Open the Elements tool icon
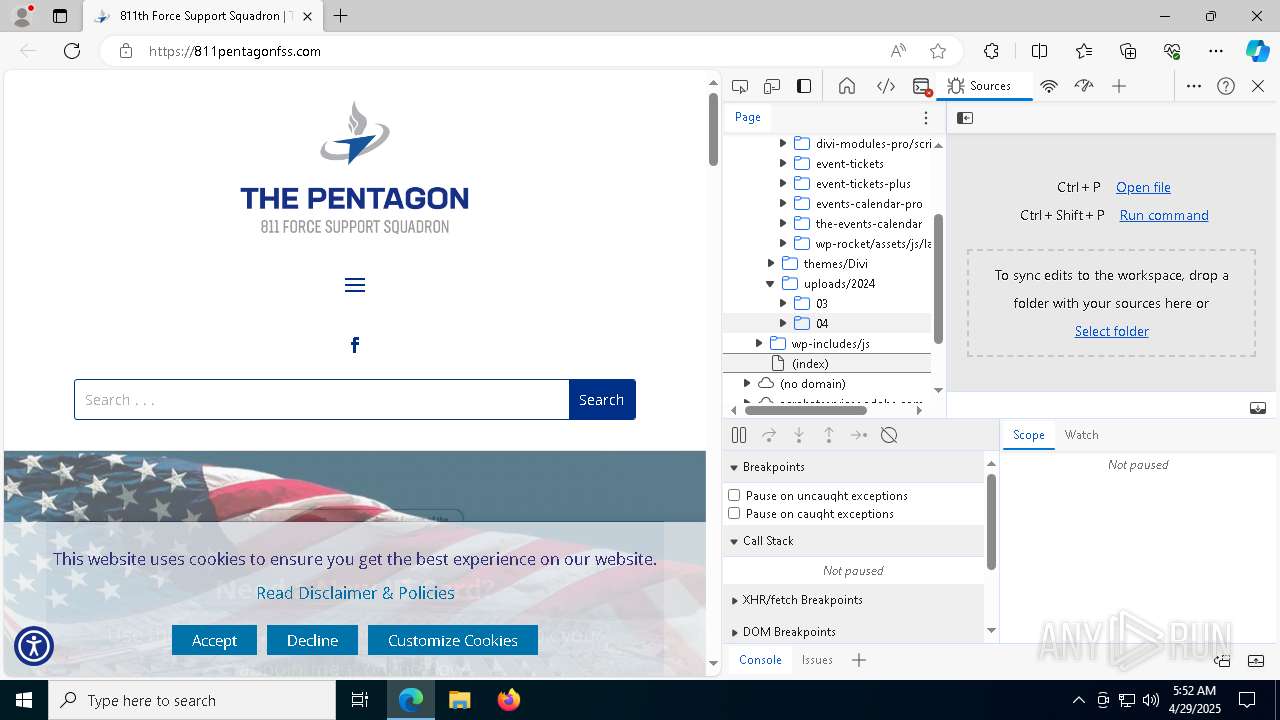The image size is (1280, 720). pos(886,86)
